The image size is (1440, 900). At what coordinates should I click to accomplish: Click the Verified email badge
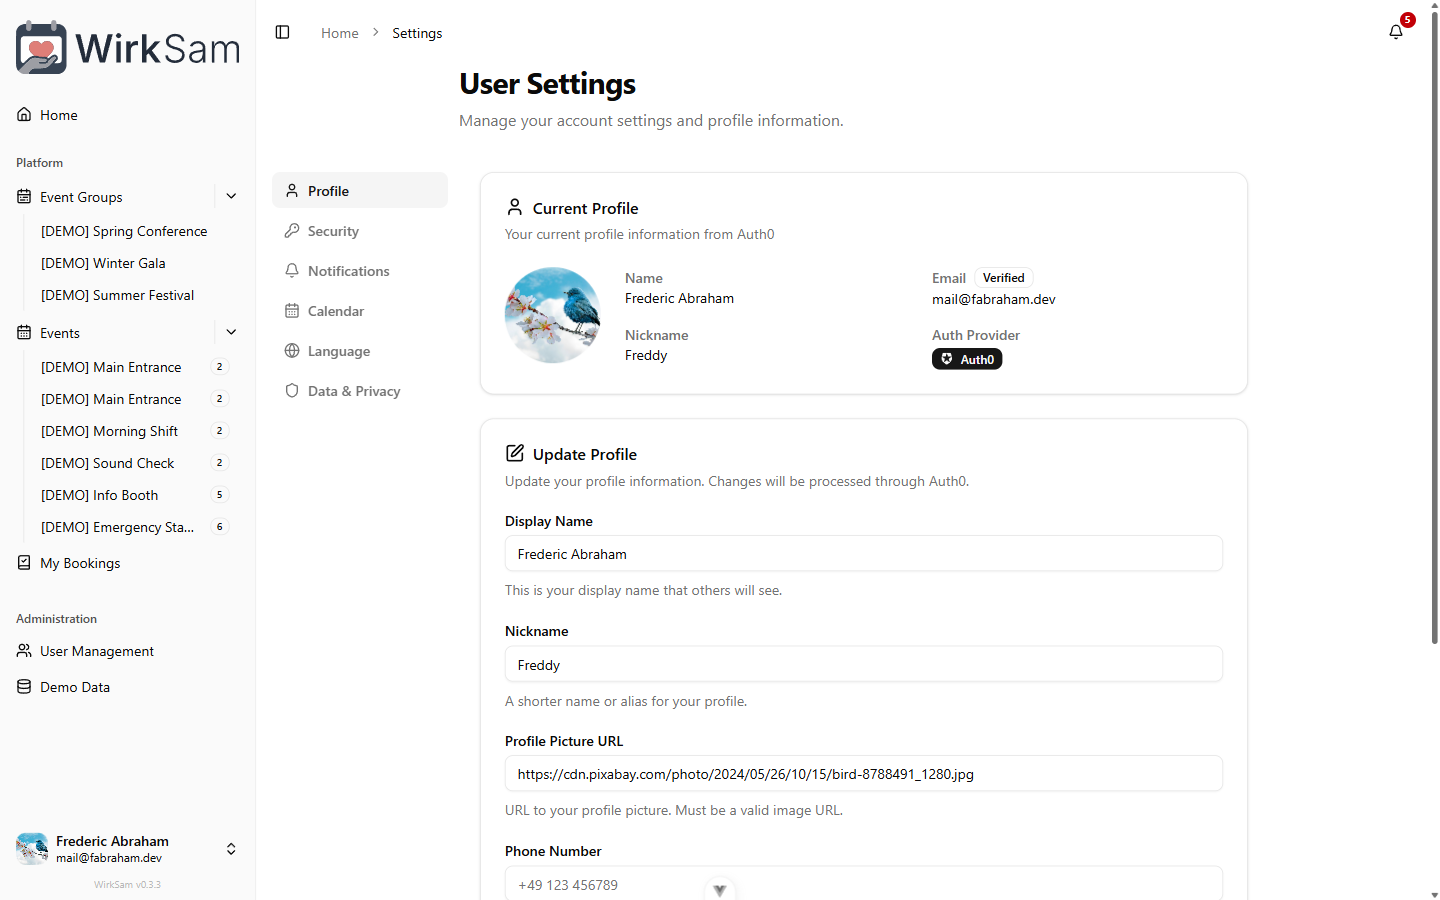pyautogui.click(x=1003, y=278)
